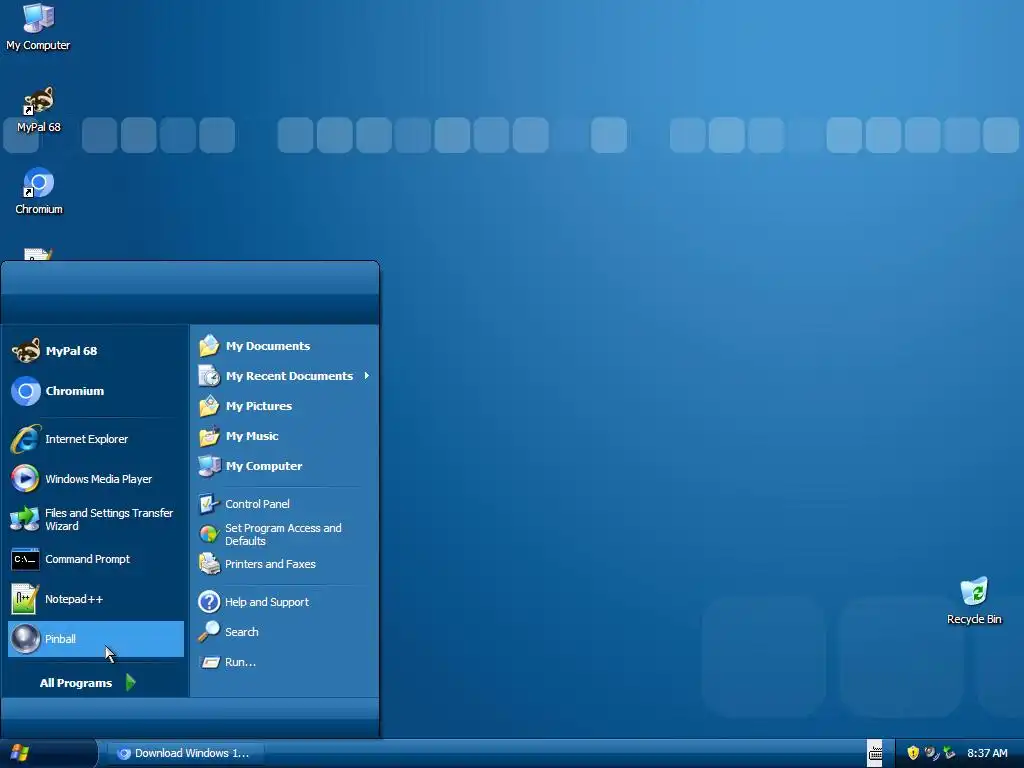Image resolution: width=1024 pixels, height=768 pixels.
Task: Open My Pictures folder
Action: tap(284, 406)
